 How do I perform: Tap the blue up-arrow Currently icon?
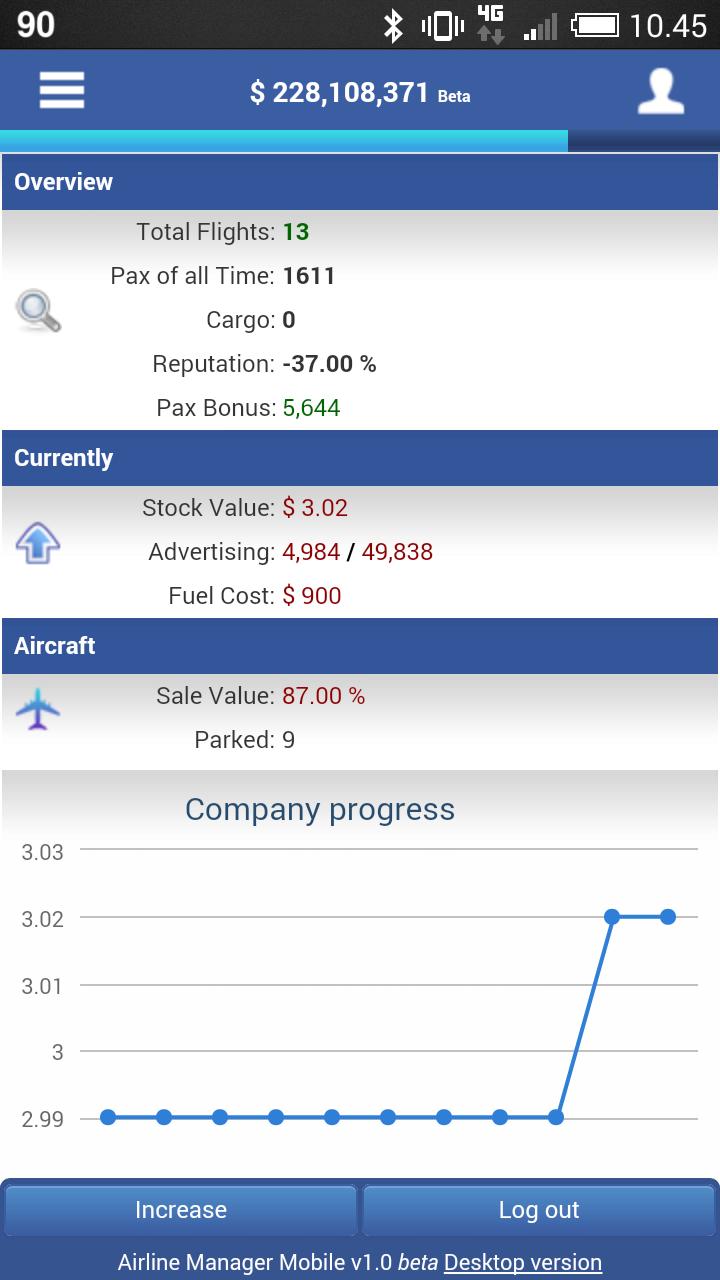(38, 544)
